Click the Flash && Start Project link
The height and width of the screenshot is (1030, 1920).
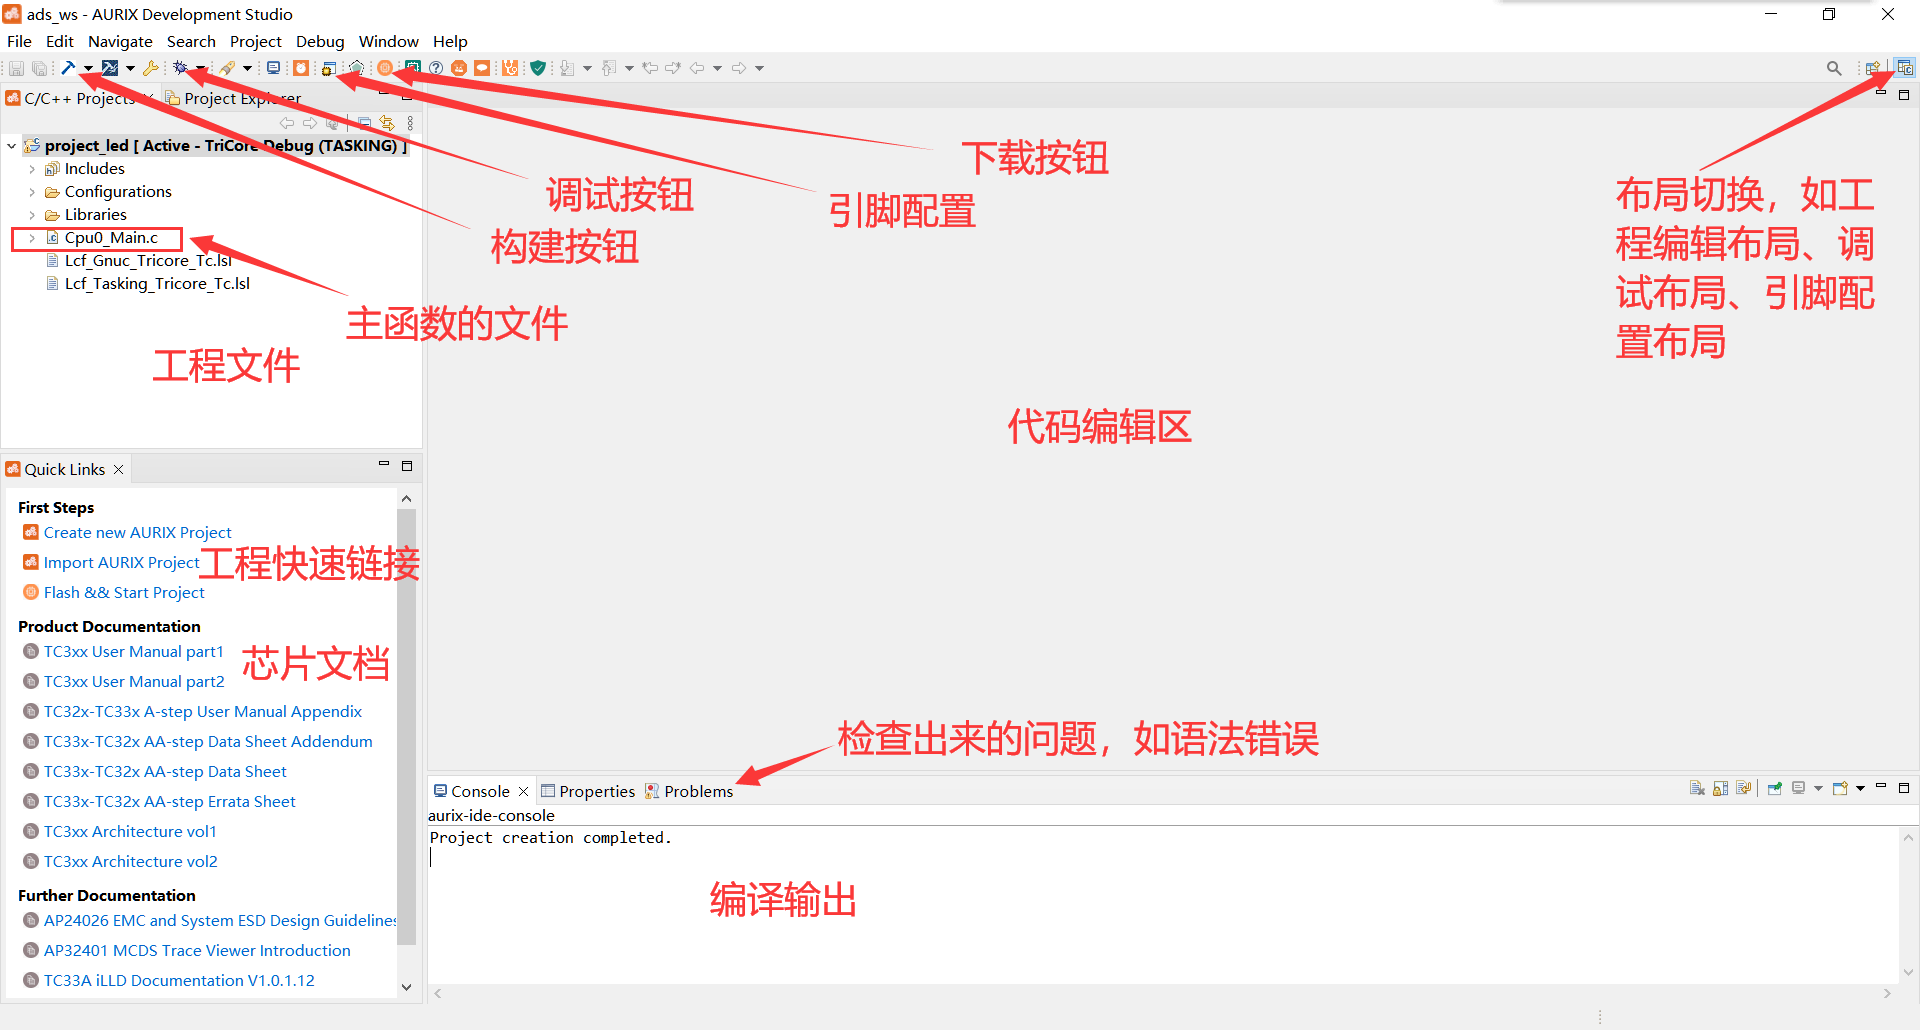pos(124,593)
